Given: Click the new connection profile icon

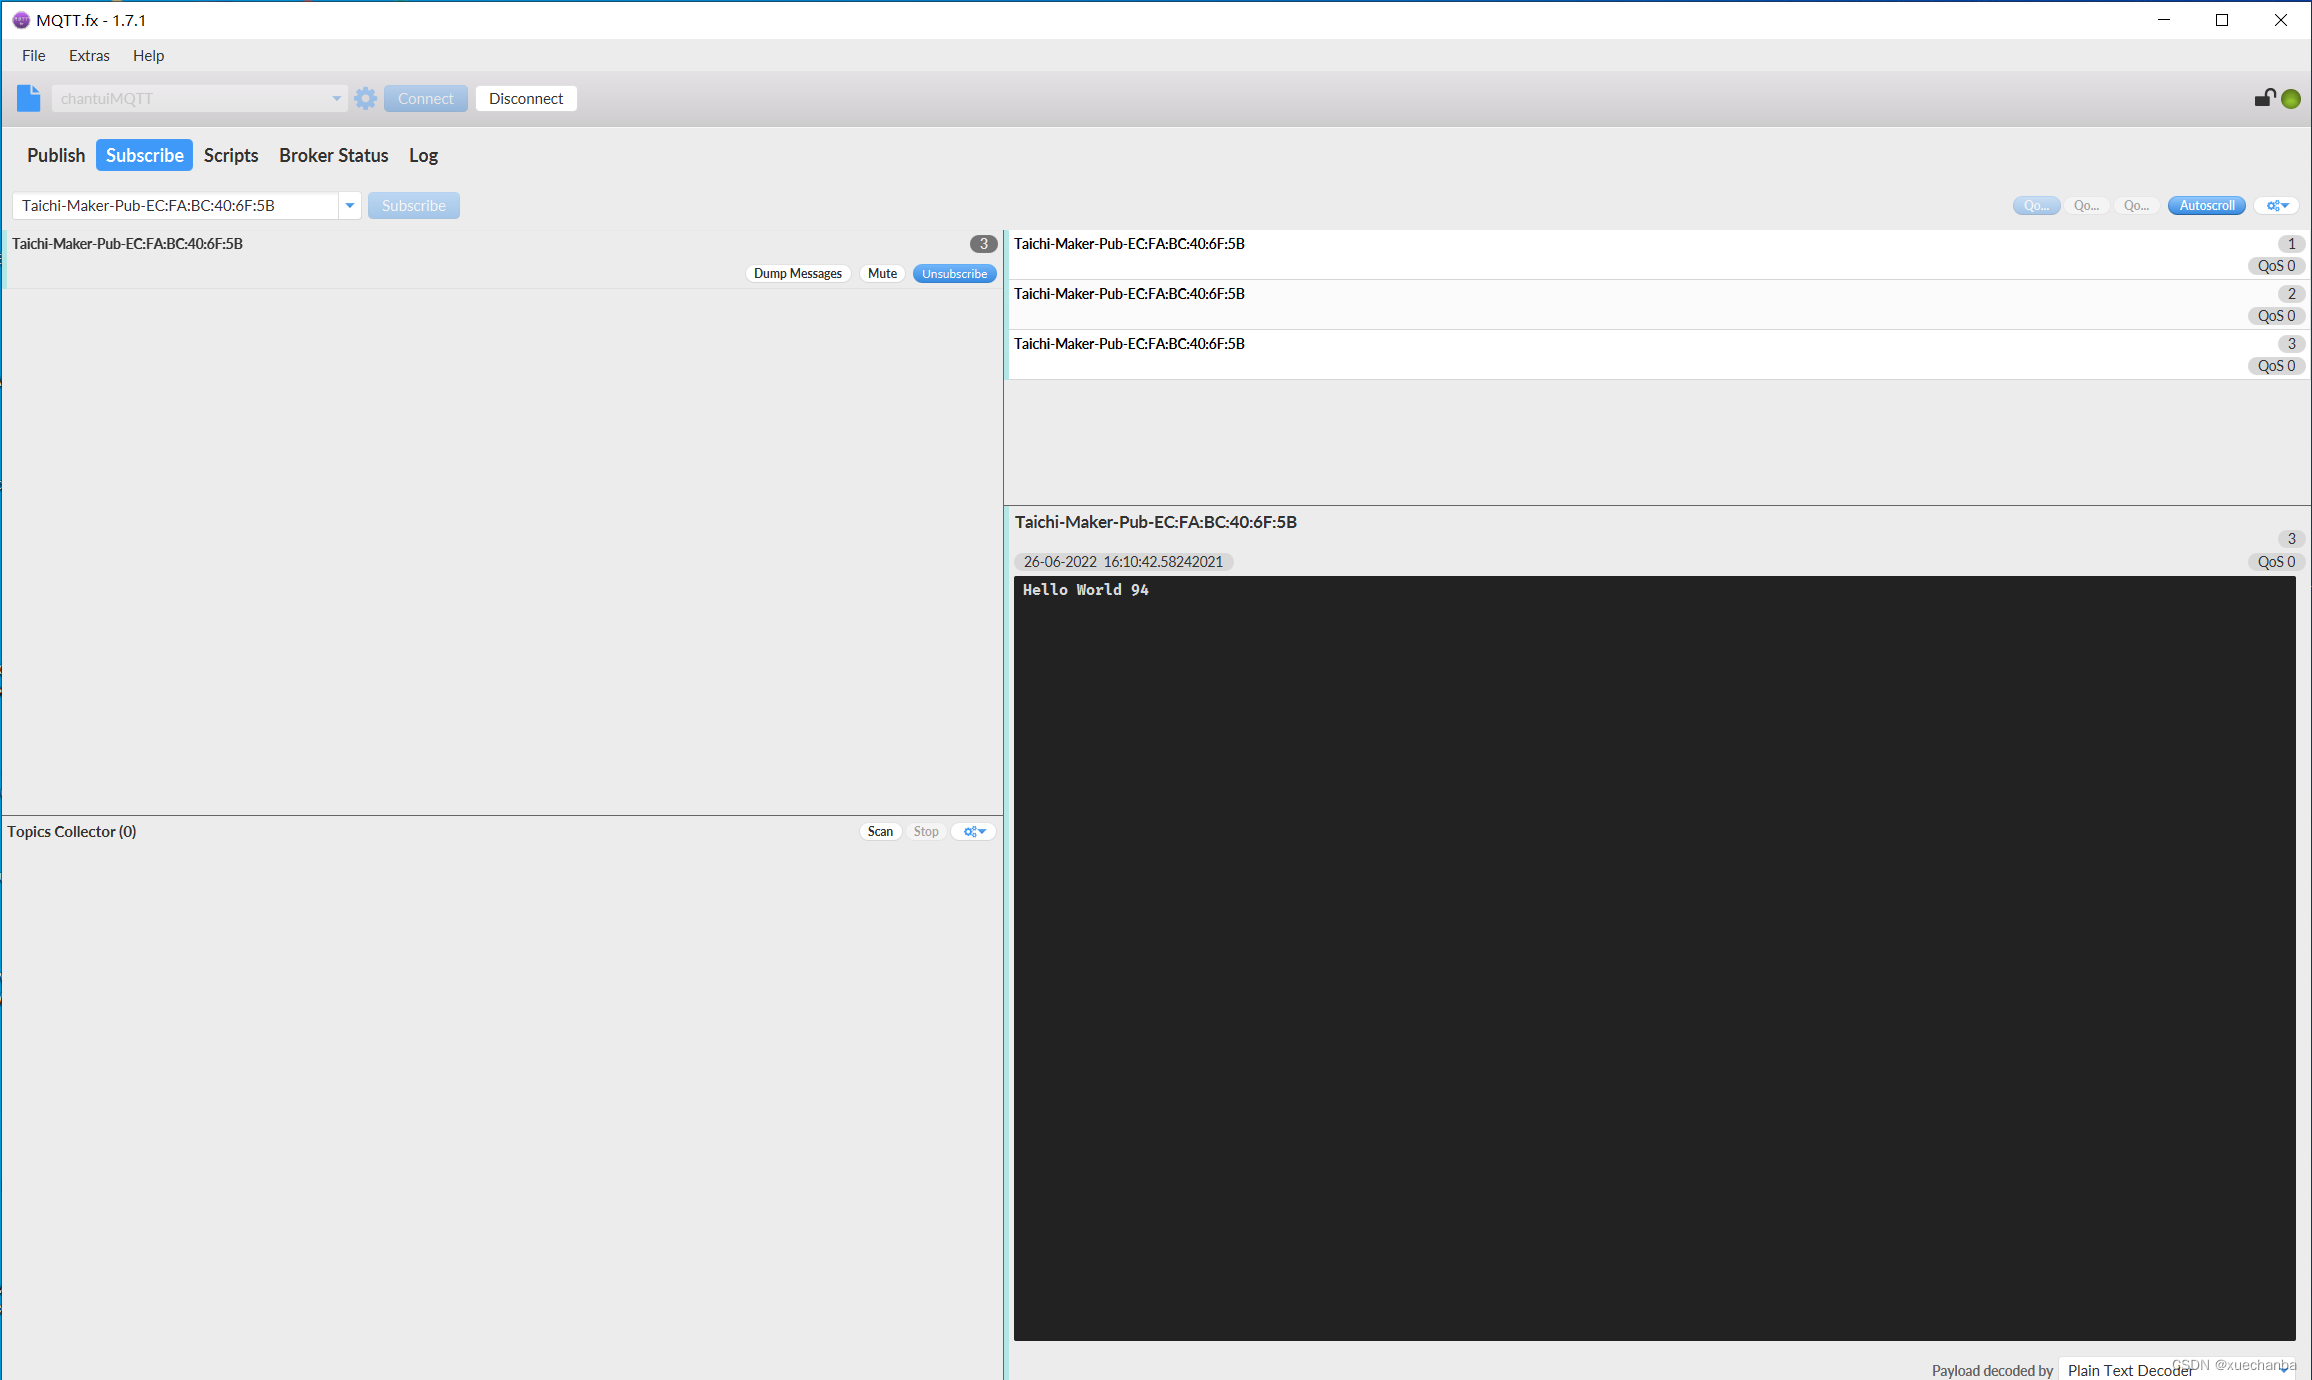Looking at the screenshot, I should (28, 97).
